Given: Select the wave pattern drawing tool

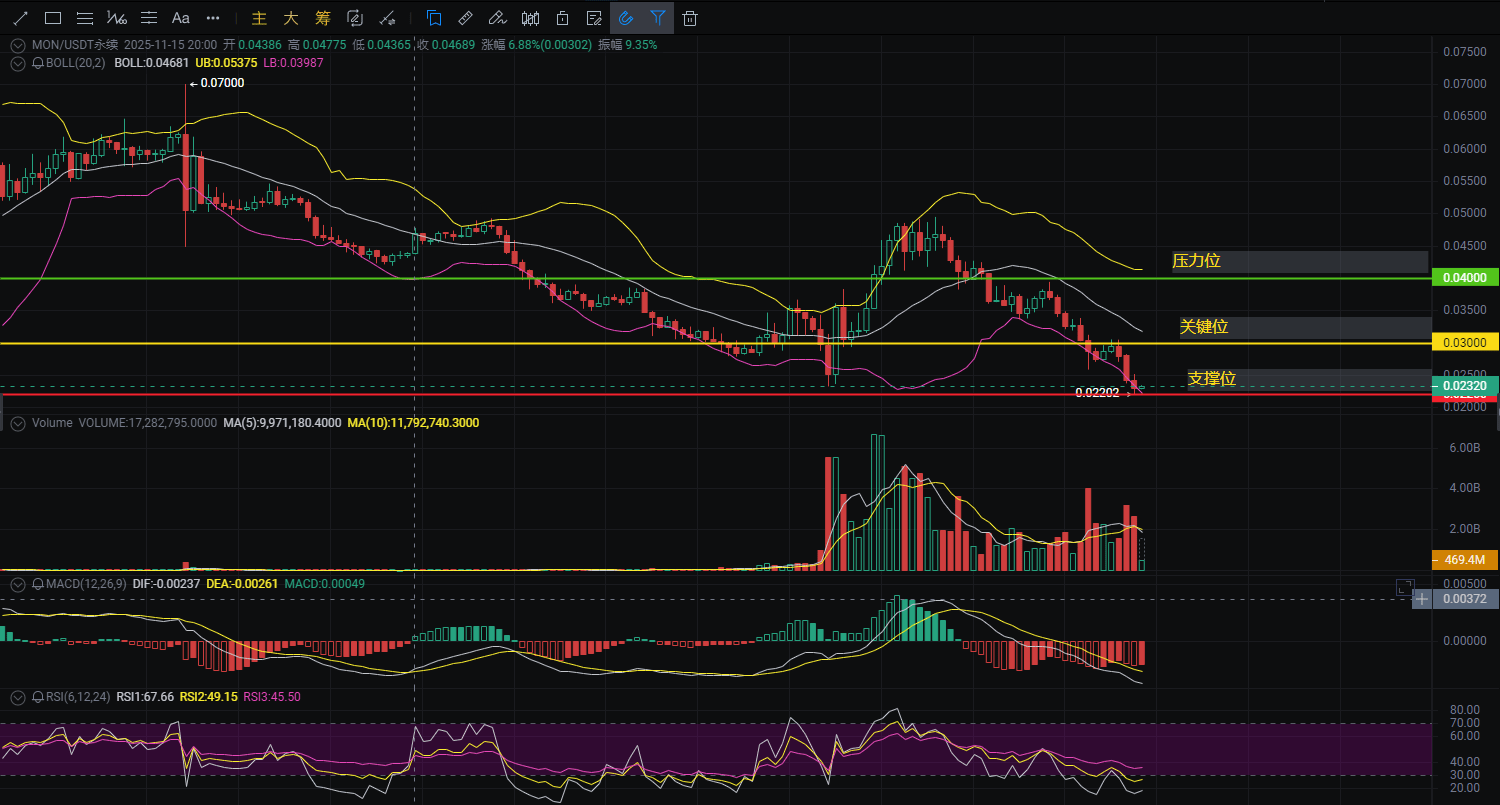Looking at the screenshot, I should pos(117,18).
